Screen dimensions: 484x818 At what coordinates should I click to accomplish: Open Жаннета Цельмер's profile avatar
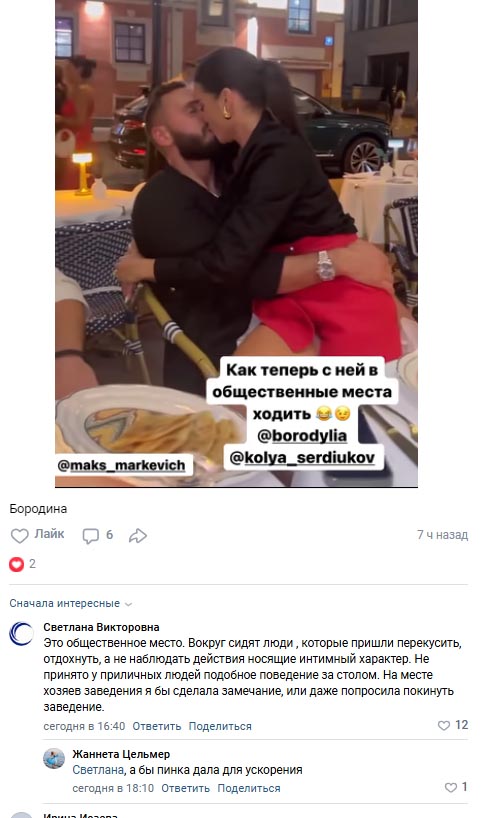(x=54, y=759)
